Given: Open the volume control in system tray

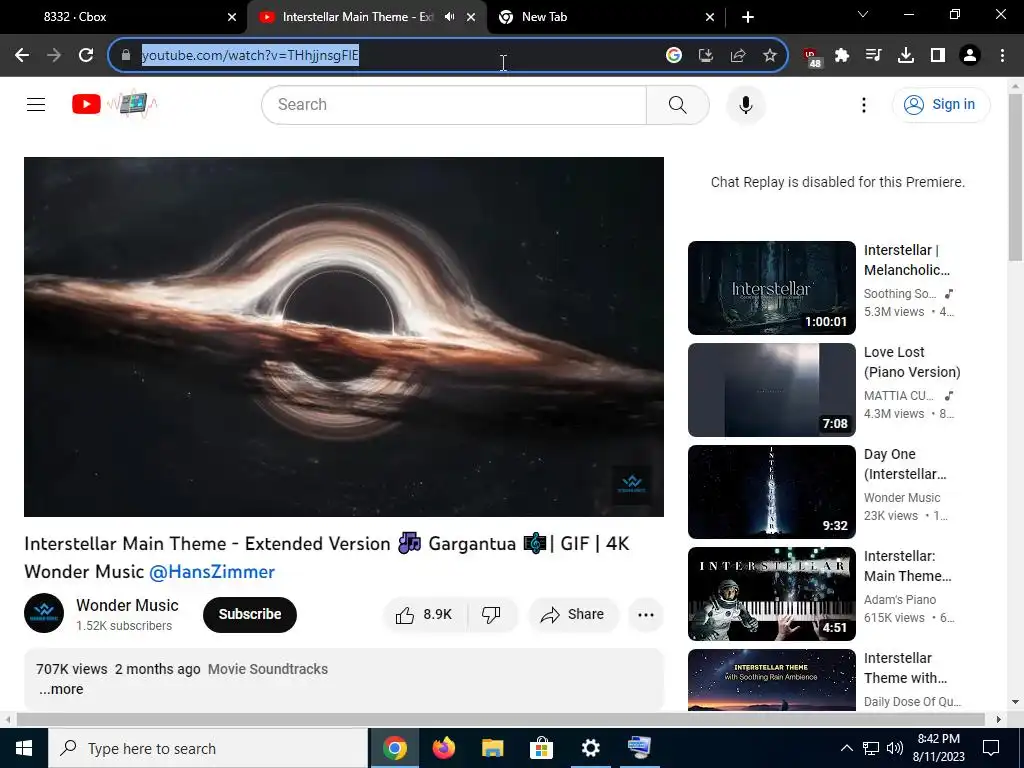Looking at the screenshot, I should [895, 748].
